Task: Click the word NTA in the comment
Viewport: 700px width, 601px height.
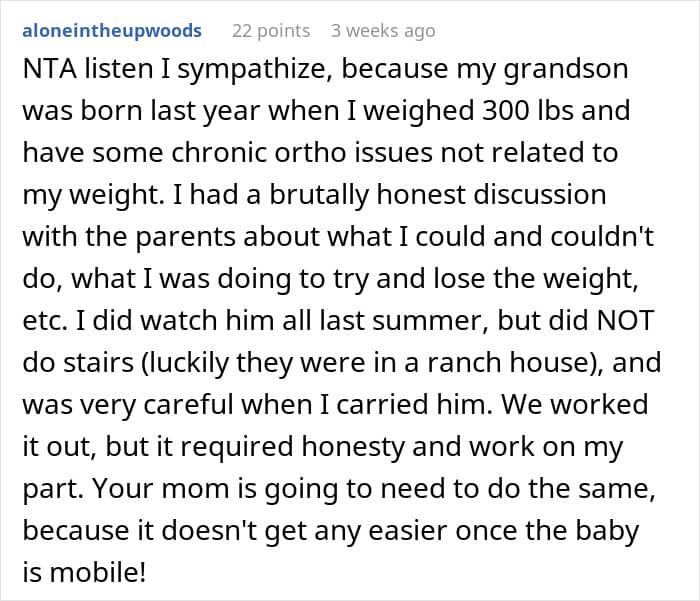Action: pos(50,69)
